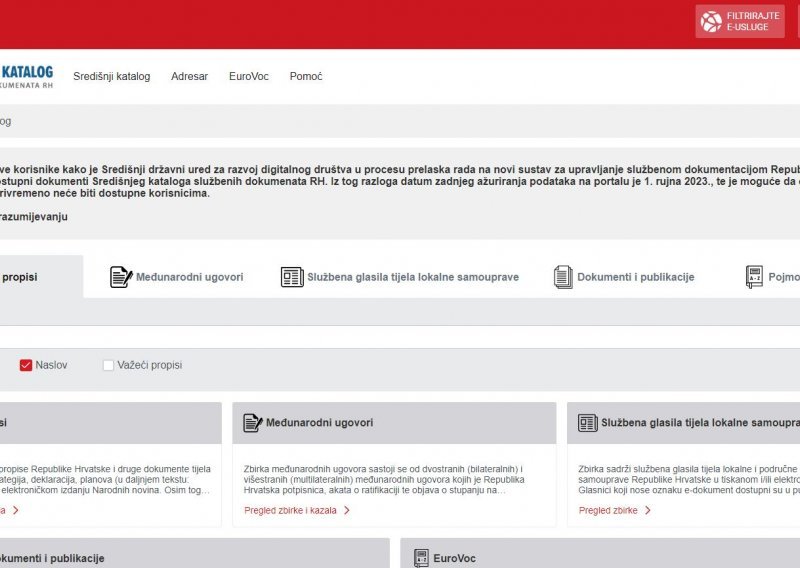
Task: Open the Pomoć menu item
Action: coord(306,76)
